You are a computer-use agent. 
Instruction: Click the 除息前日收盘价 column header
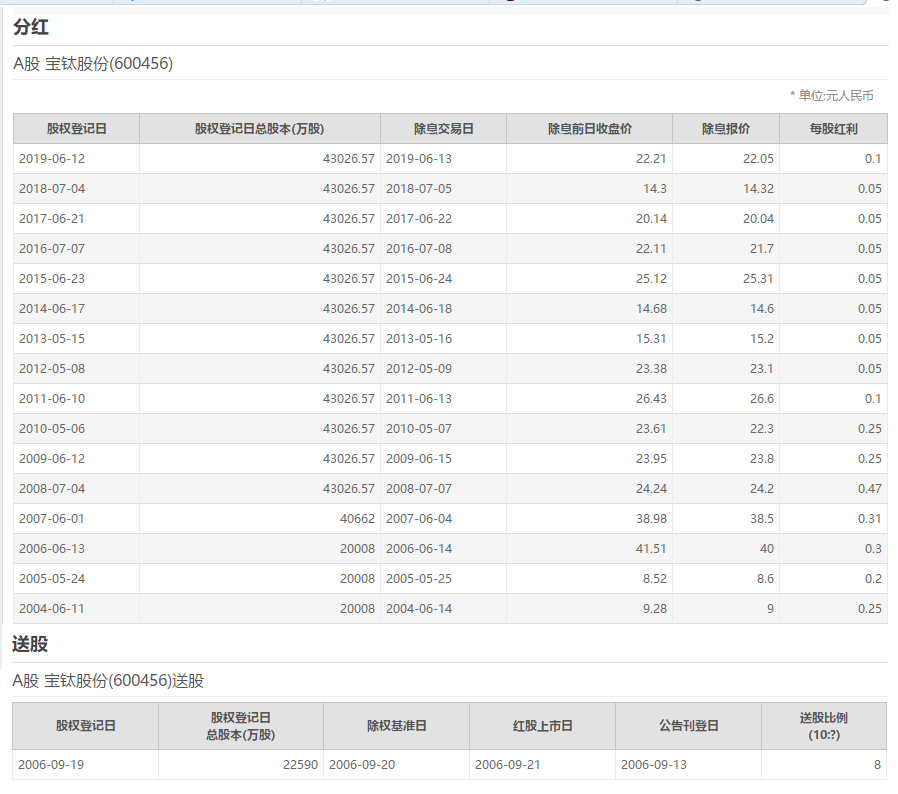(x=590, y=129)
